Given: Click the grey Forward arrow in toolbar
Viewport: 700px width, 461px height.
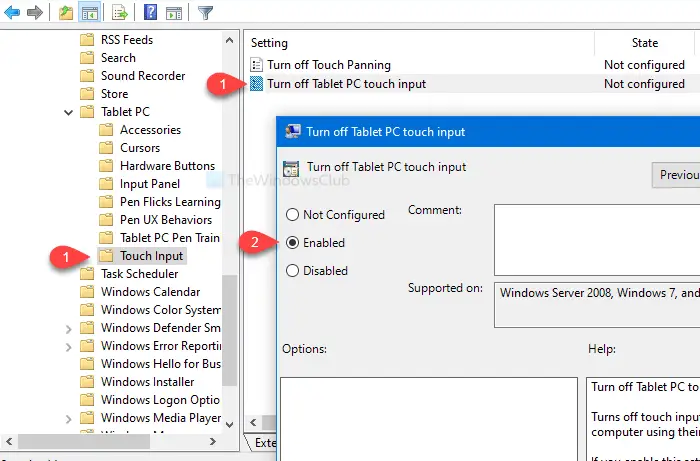Looking at the screenshot, I should [35, 12].
